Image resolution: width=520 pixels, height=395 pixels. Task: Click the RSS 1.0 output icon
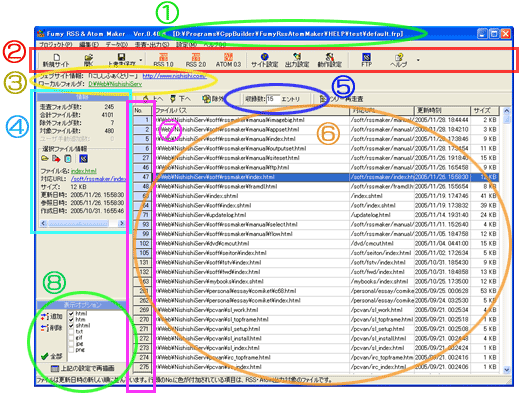[x=163, y=60]
